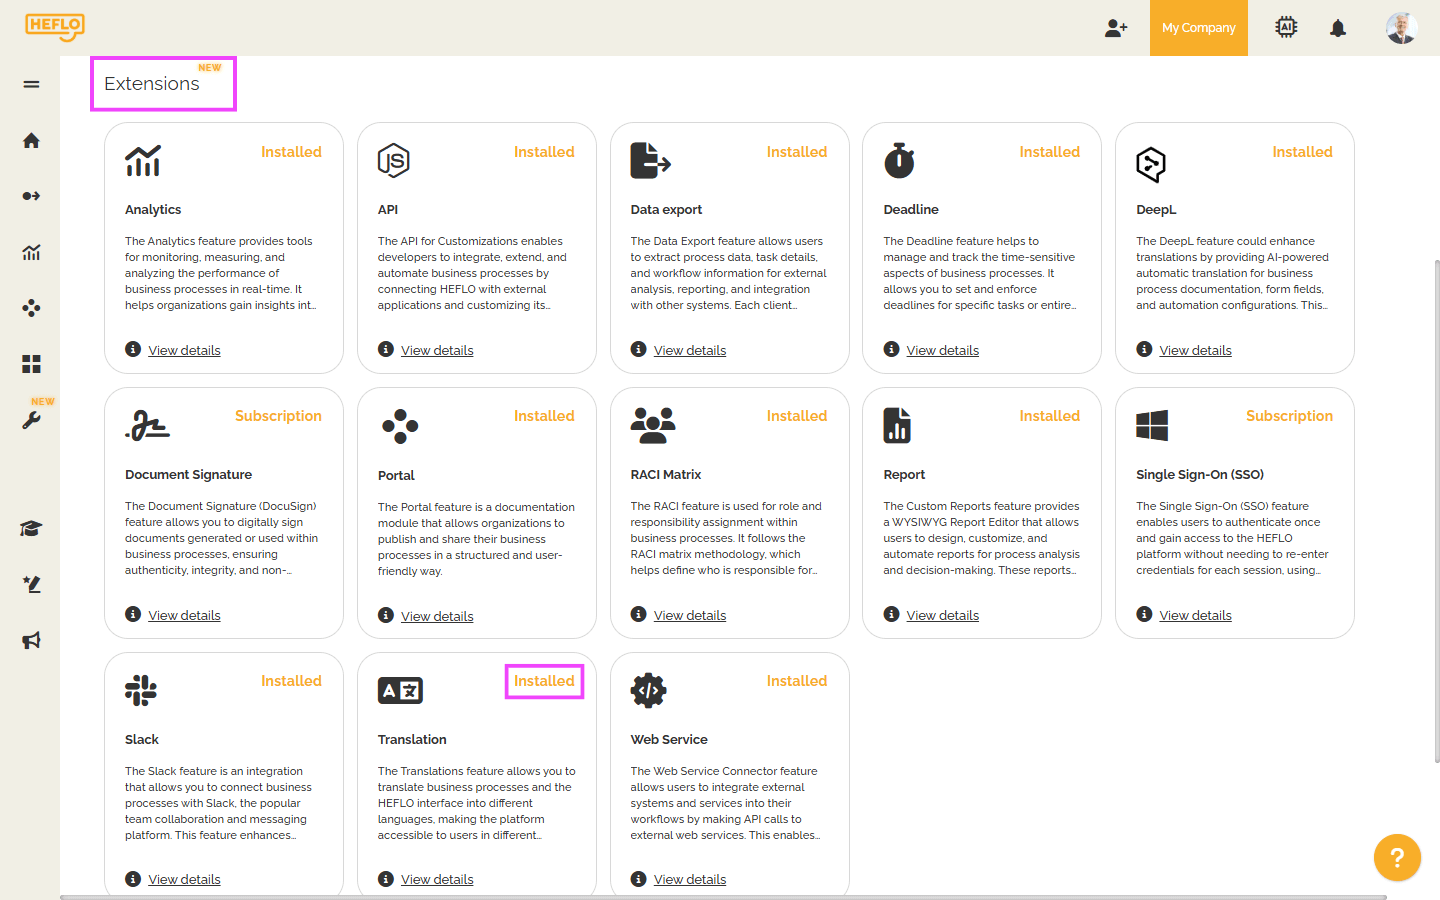Open the dashboard grid sidebar icon

pos(31,364)
